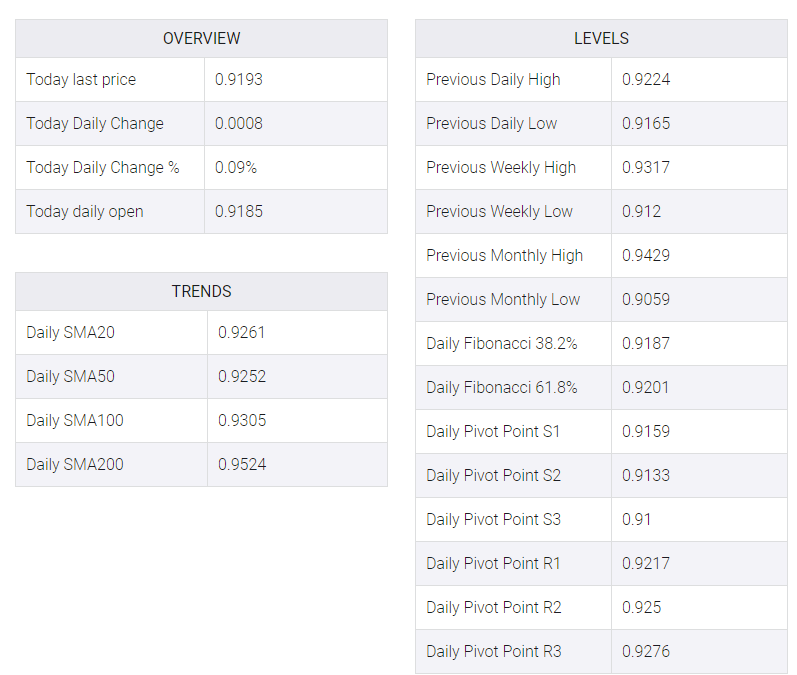The image size is (797, 675).
Task: Click the OVERVIEW table header
Action: coord(201,39)
